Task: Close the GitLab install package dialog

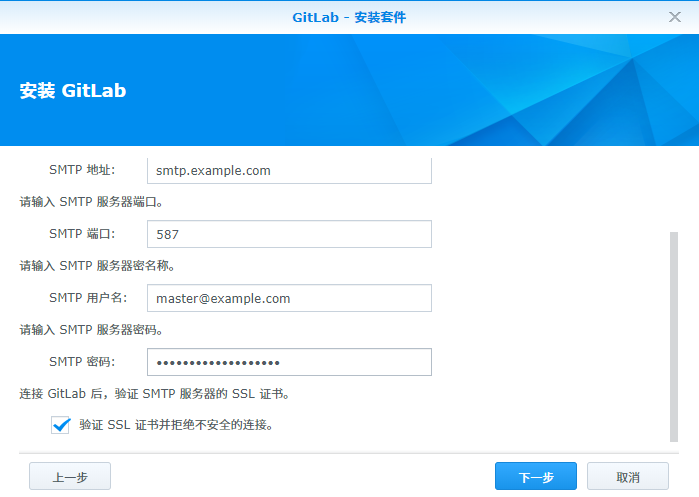Action: click(674, 17)
